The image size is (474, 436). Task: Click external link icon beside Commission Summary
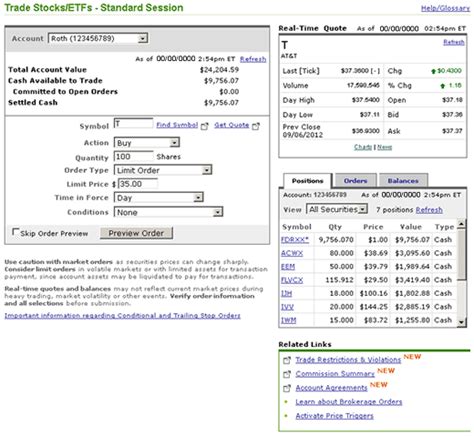click(287, 374)
